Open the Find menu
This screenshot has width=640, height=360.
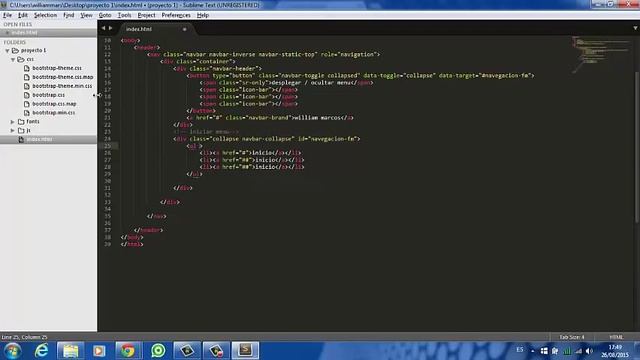(69, 15)
